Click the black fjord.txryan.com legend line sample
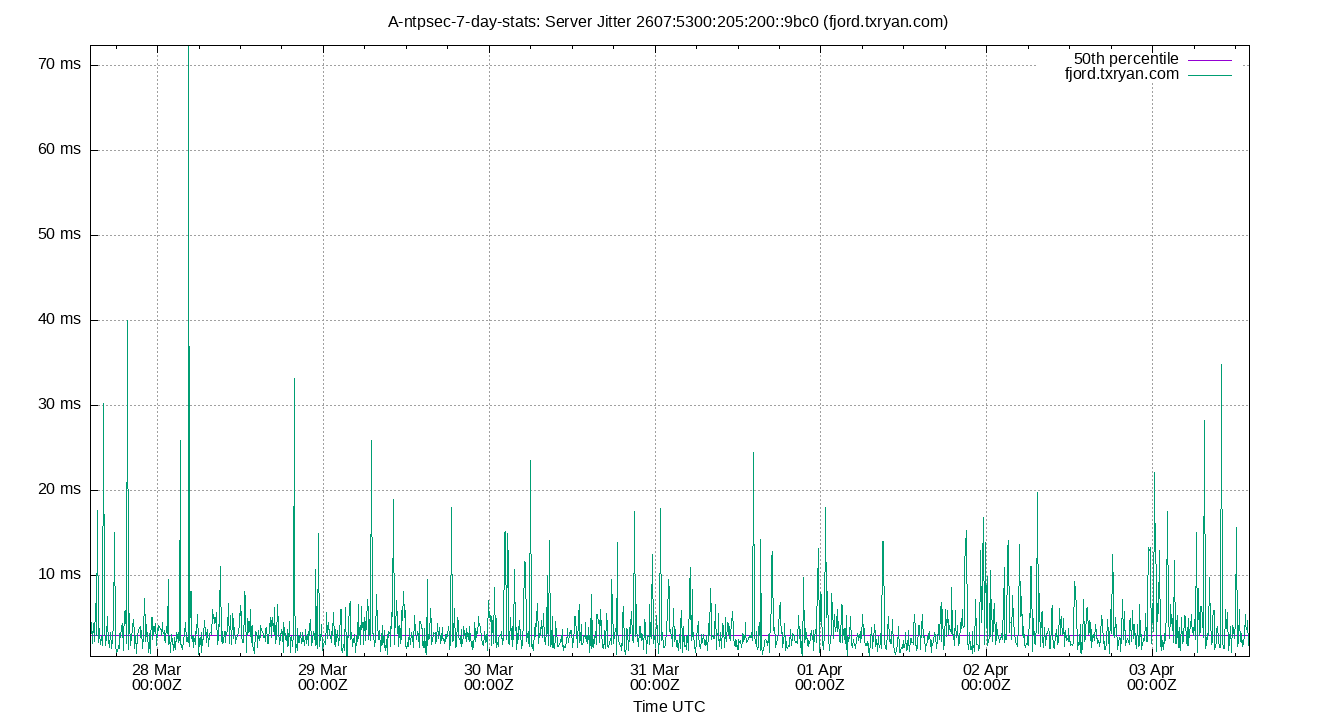Image resolution: width=1340 pixels, height=720 pixels. pyautogui.click(x=1209, y=74)
